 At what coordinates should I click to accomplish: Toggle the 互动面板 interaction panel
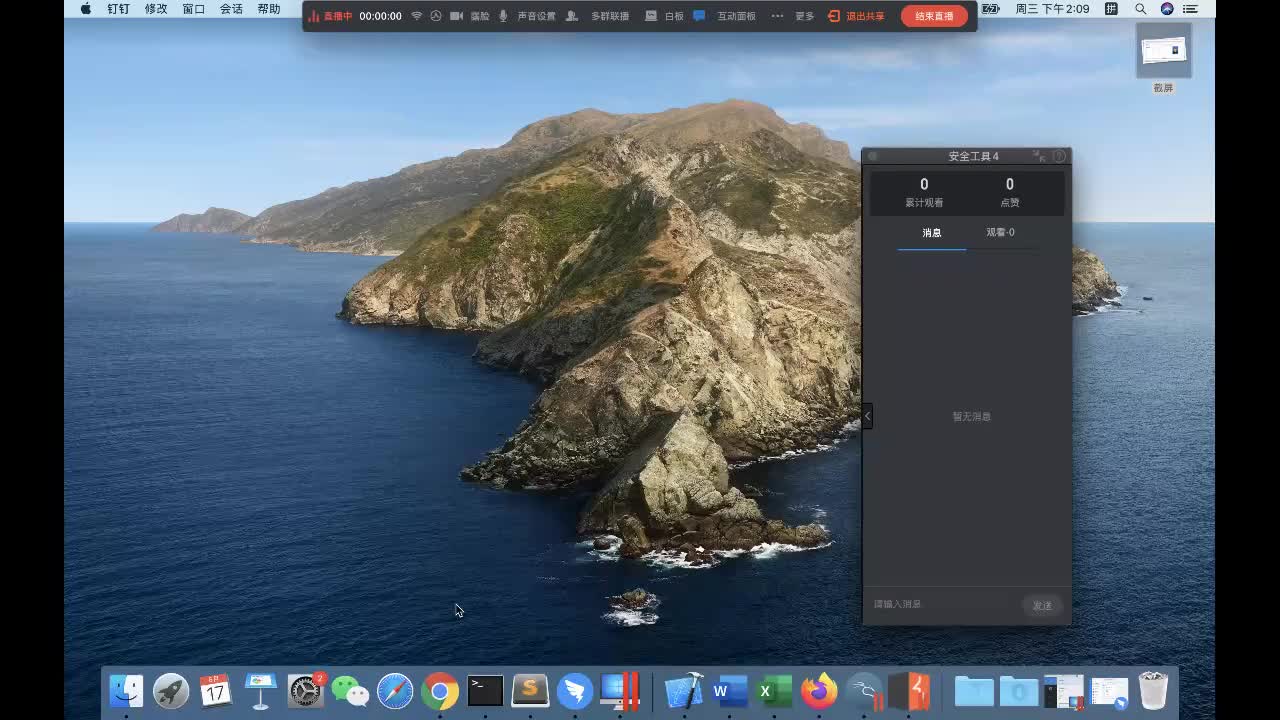[x=725, y=16]
